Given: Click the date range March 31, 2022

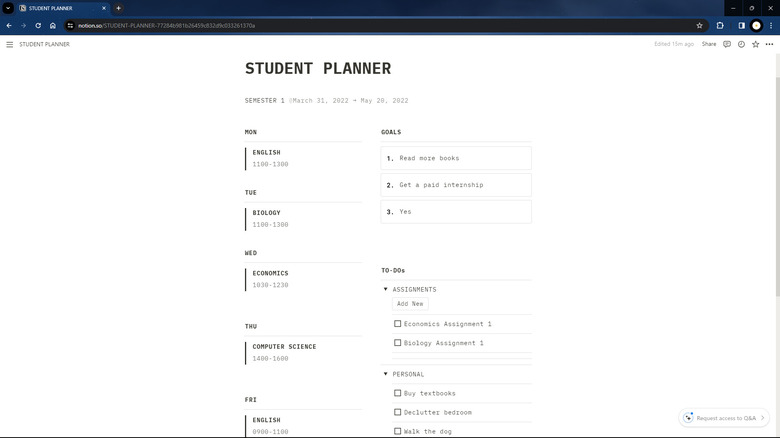Looking at the screenshot, I should click(x=350, y=101).
